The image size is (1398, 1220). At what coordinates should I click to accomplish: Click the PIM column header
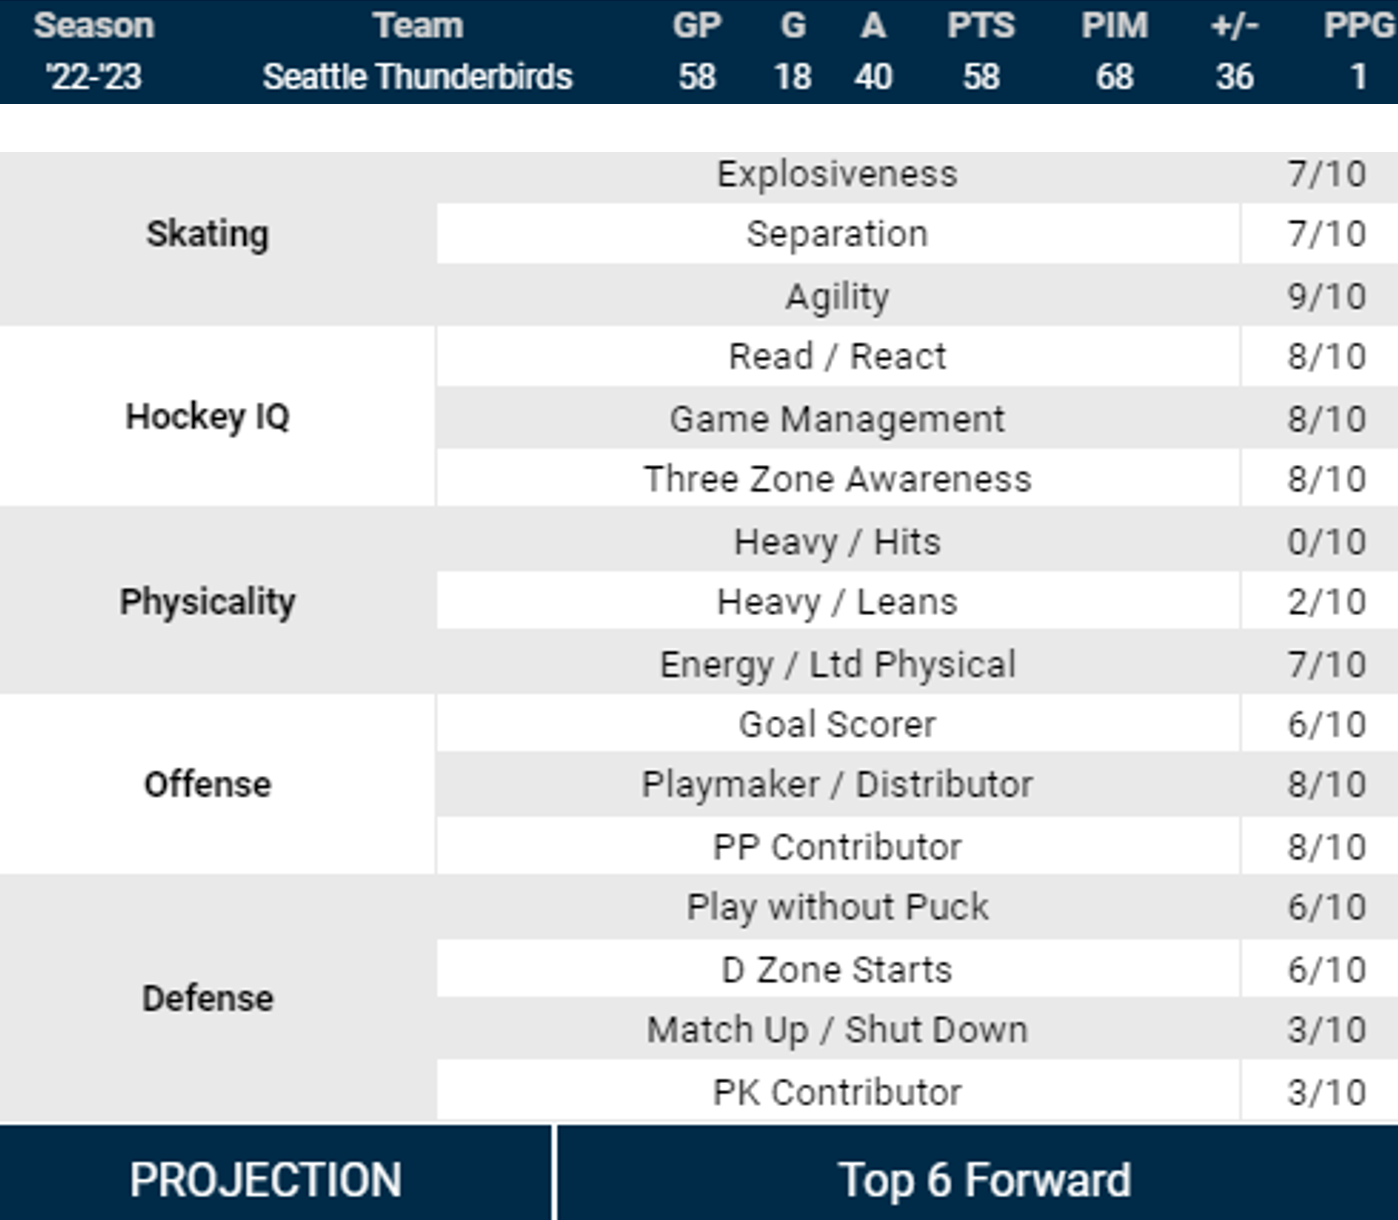click(1114, 26)
